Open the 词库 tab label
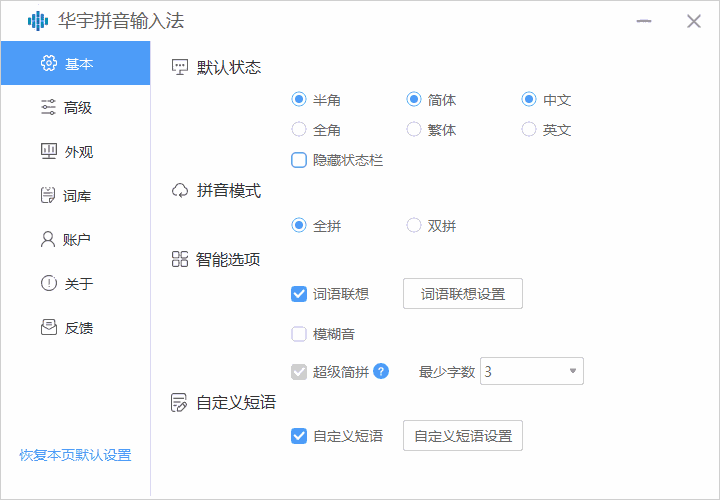Viewport: 720px width, 500px height. [x=79, y=196]
